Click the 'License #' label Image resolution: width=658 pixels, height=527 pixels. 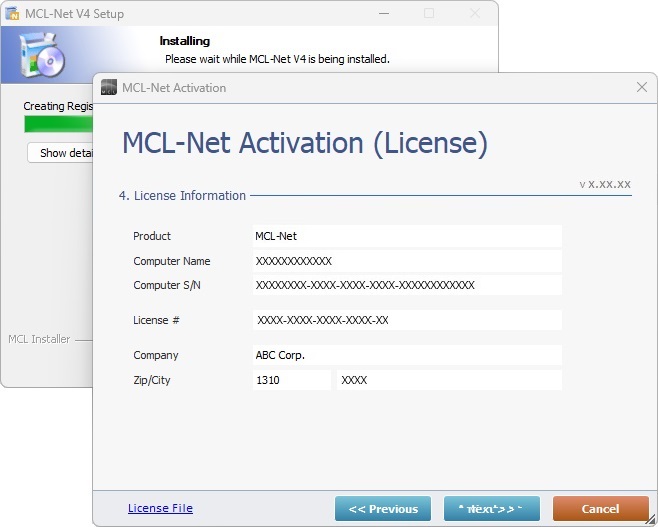156,320
